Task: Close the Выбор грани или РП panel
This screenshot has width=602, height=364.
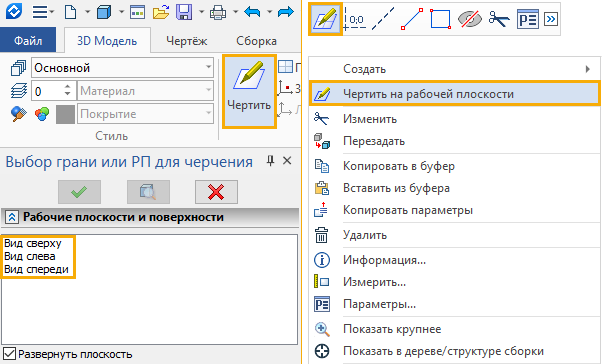Action: 287,161
